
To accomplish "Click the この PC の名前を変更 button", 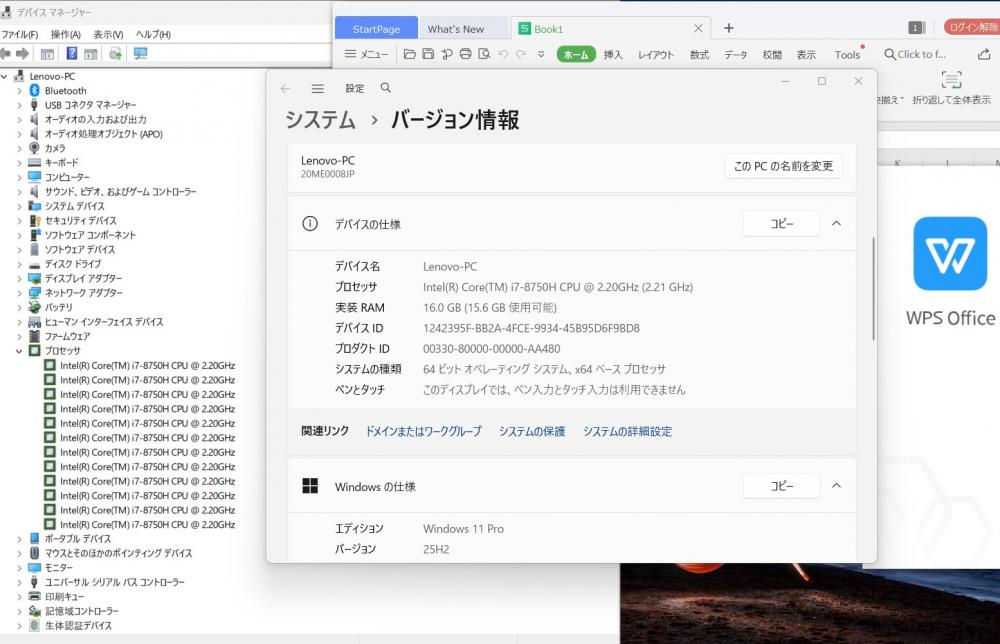I will pyautogui.click(x=783, y=166).
